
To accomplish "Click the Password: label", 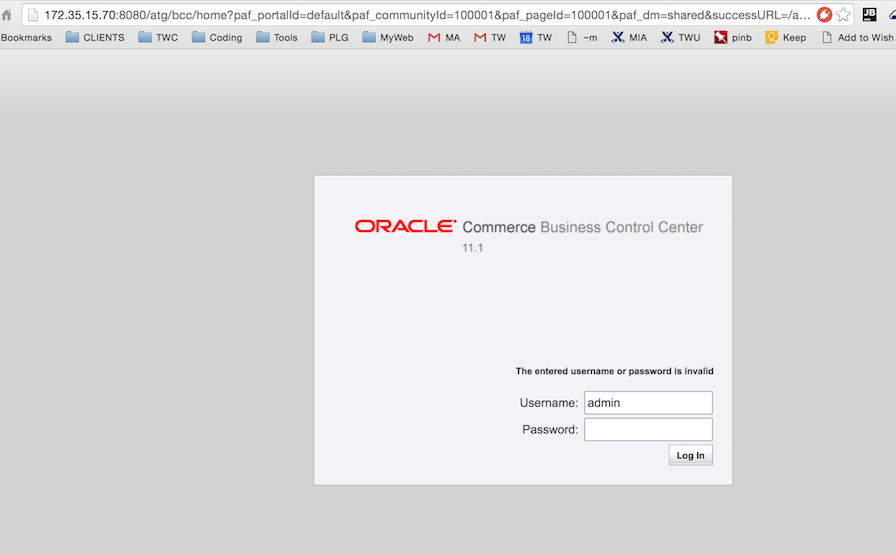I will (x=550, y=429).
